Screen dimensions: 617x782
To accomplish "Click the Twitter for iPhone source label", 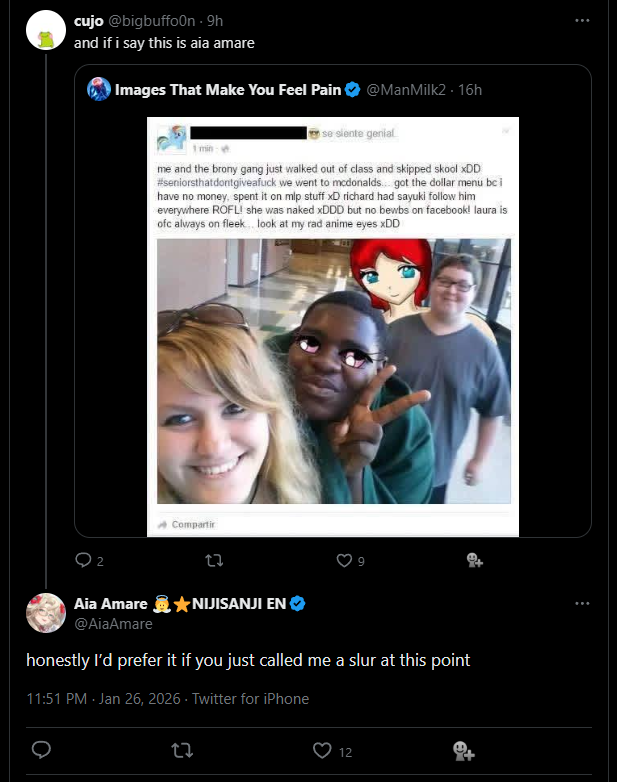I will [x=250, y=699].
